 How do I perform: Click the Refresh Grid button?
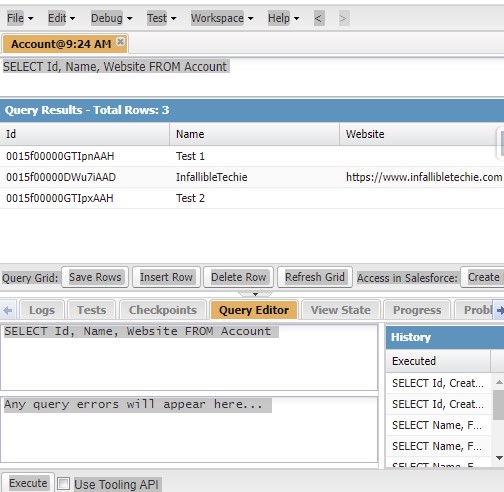315,277
